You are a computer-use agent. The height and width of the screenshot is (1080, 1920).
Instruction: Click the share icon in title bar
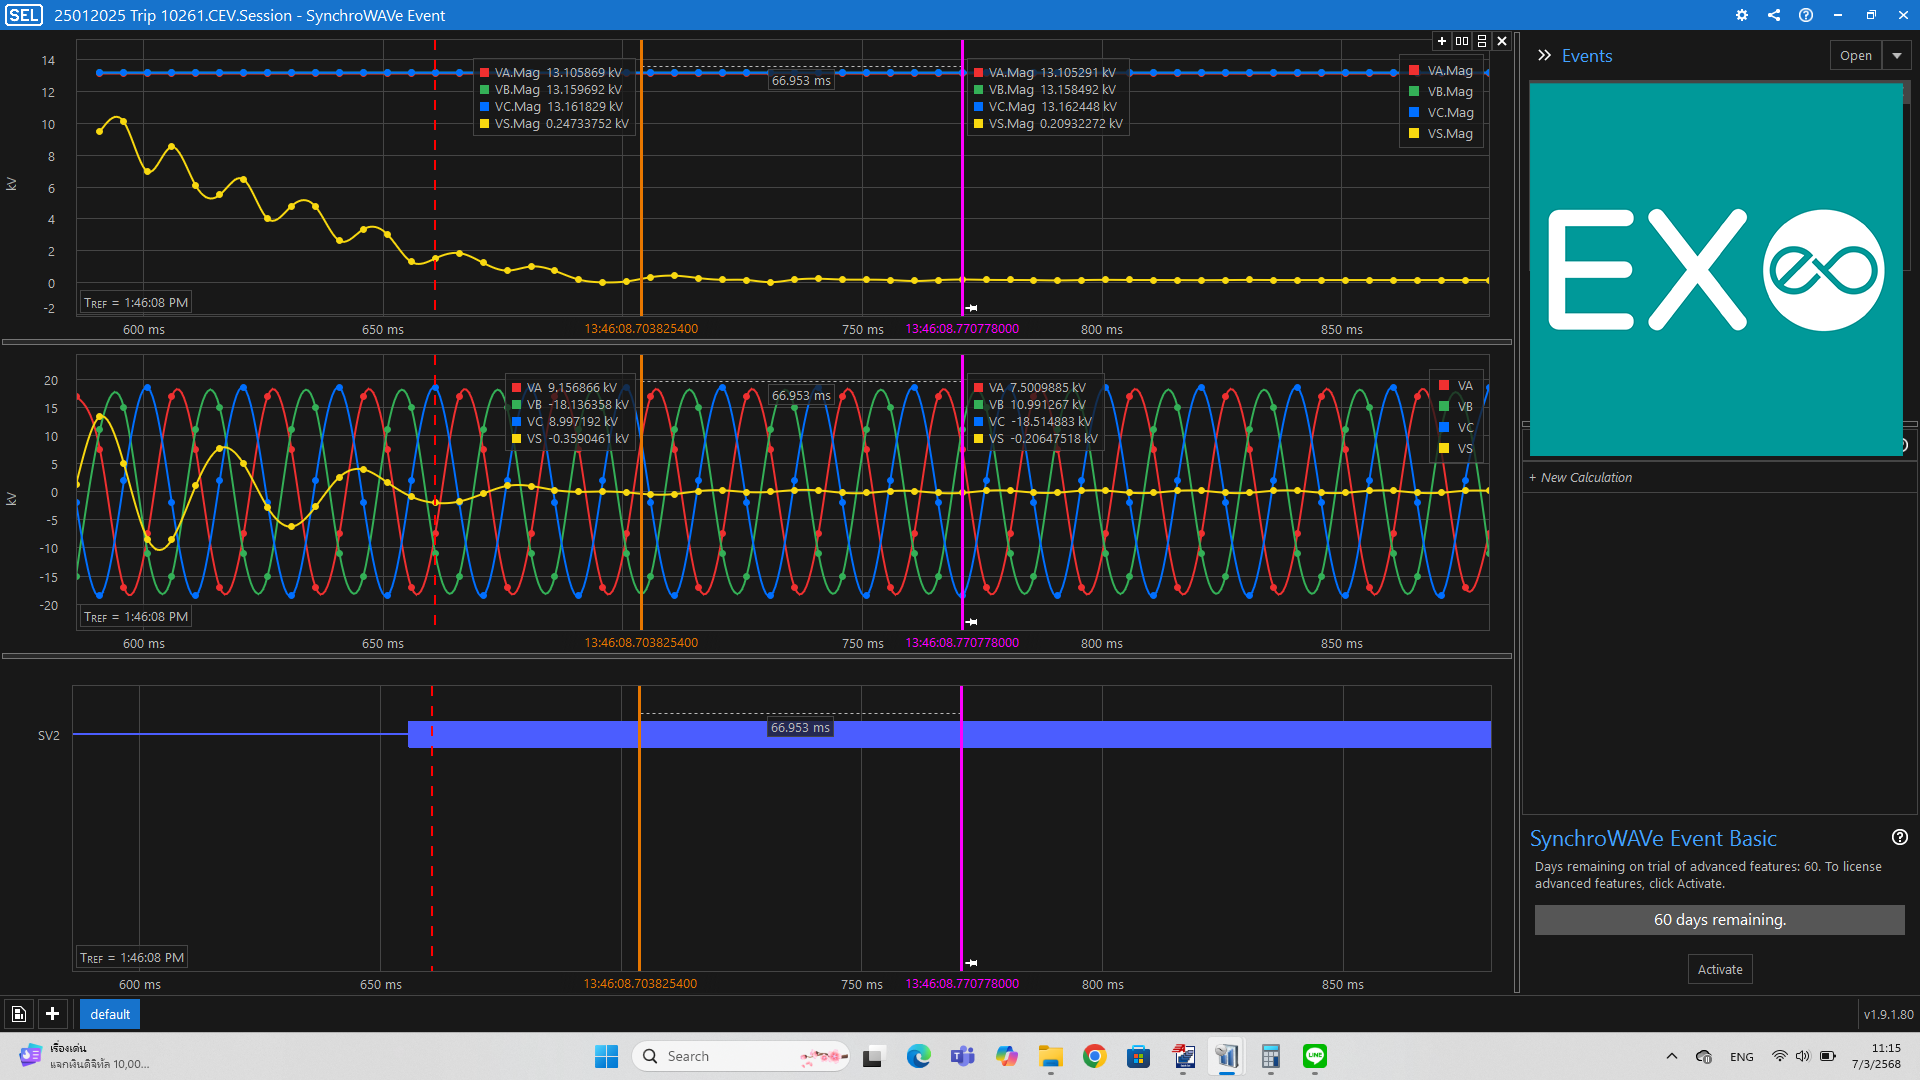click(x=1774, y=15)
